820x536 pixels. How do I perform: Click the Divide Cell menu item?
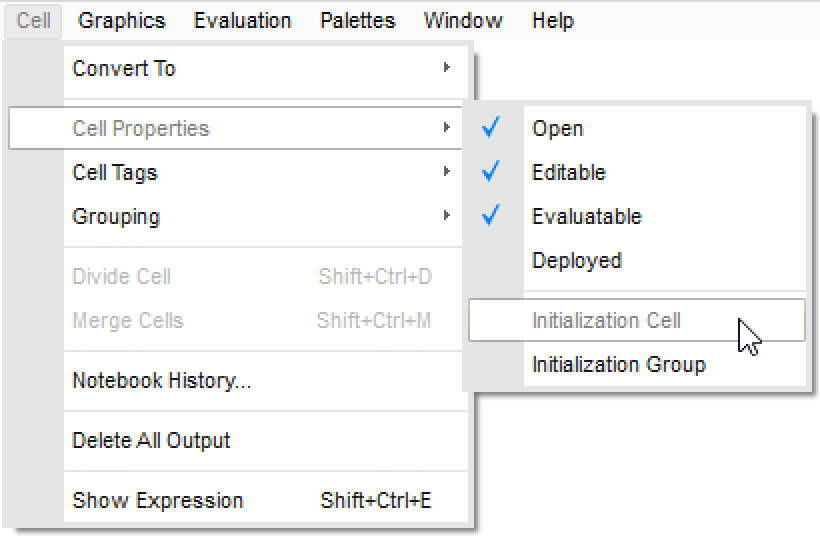pyautogui.click(x=122, y=277)
